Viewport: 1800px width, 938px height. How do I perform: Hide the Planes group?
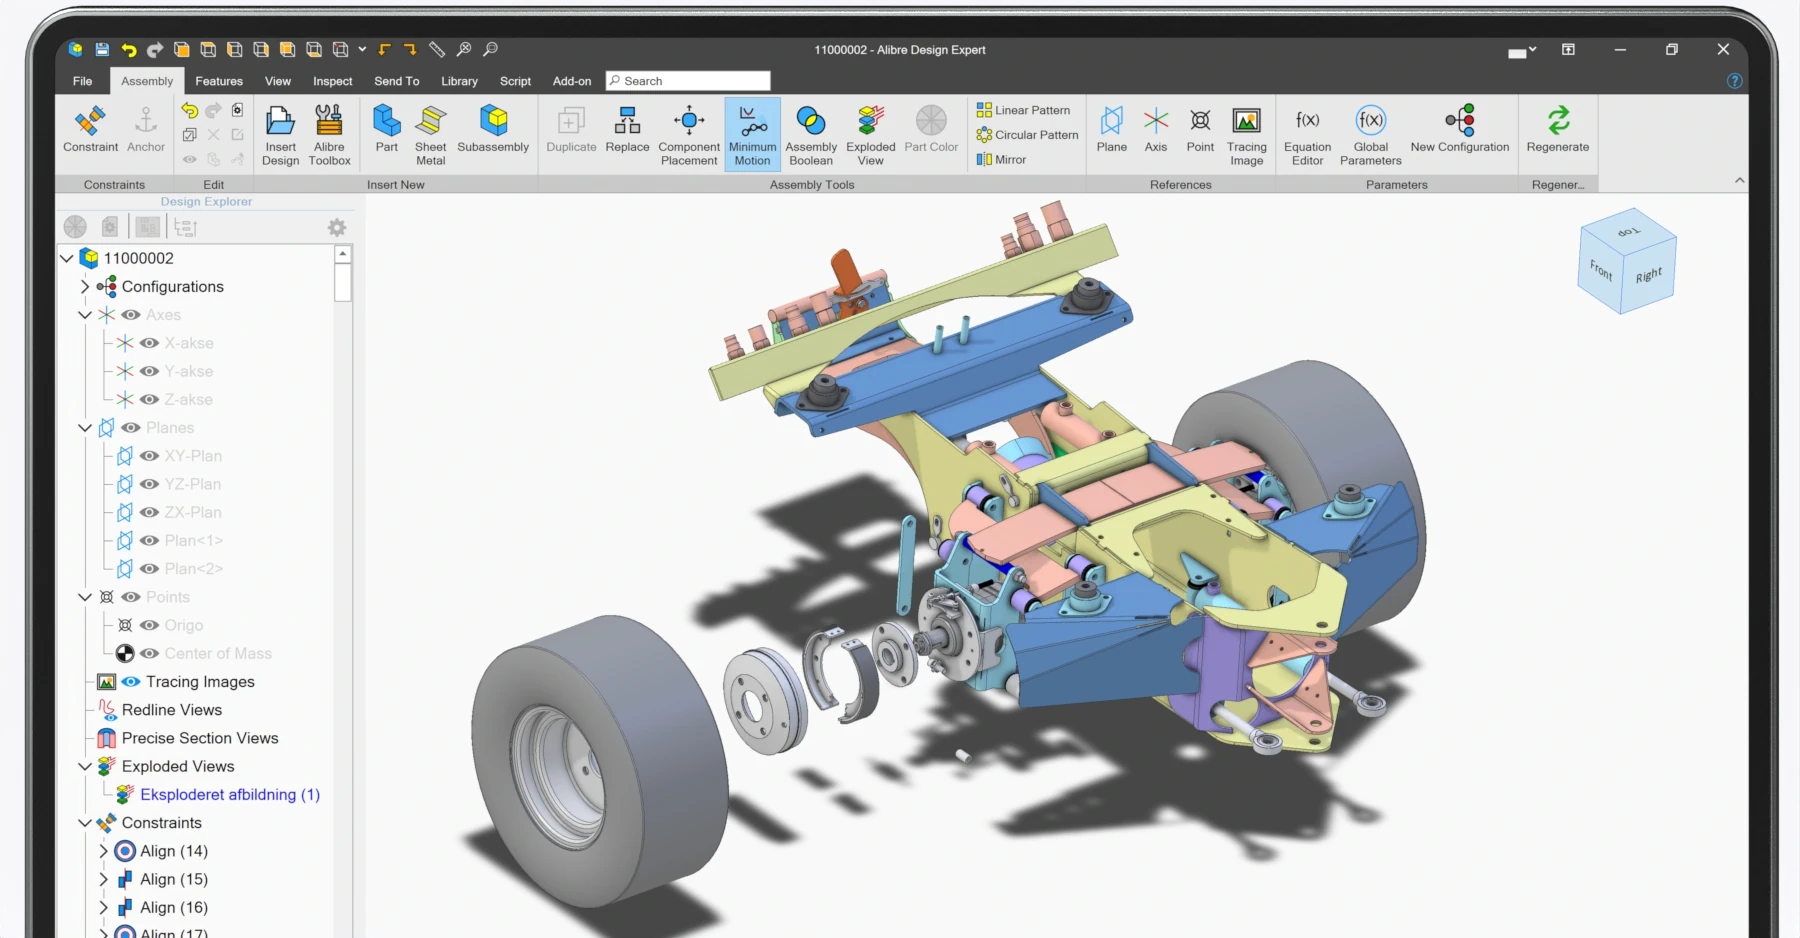point(131,427)
